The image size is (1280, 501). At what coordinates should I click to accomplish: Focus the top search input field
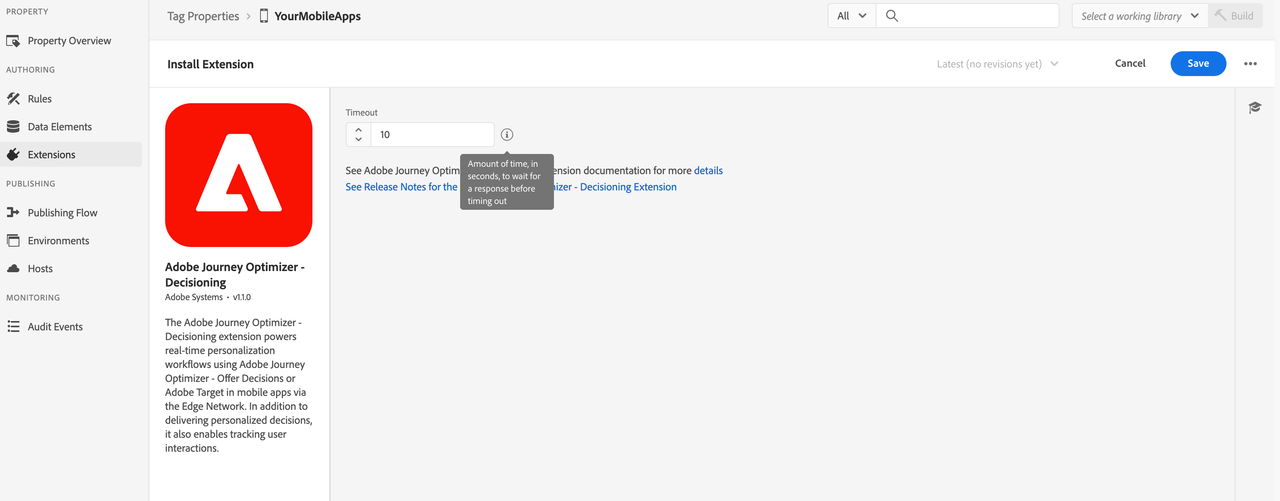click(x=967, y=16)
